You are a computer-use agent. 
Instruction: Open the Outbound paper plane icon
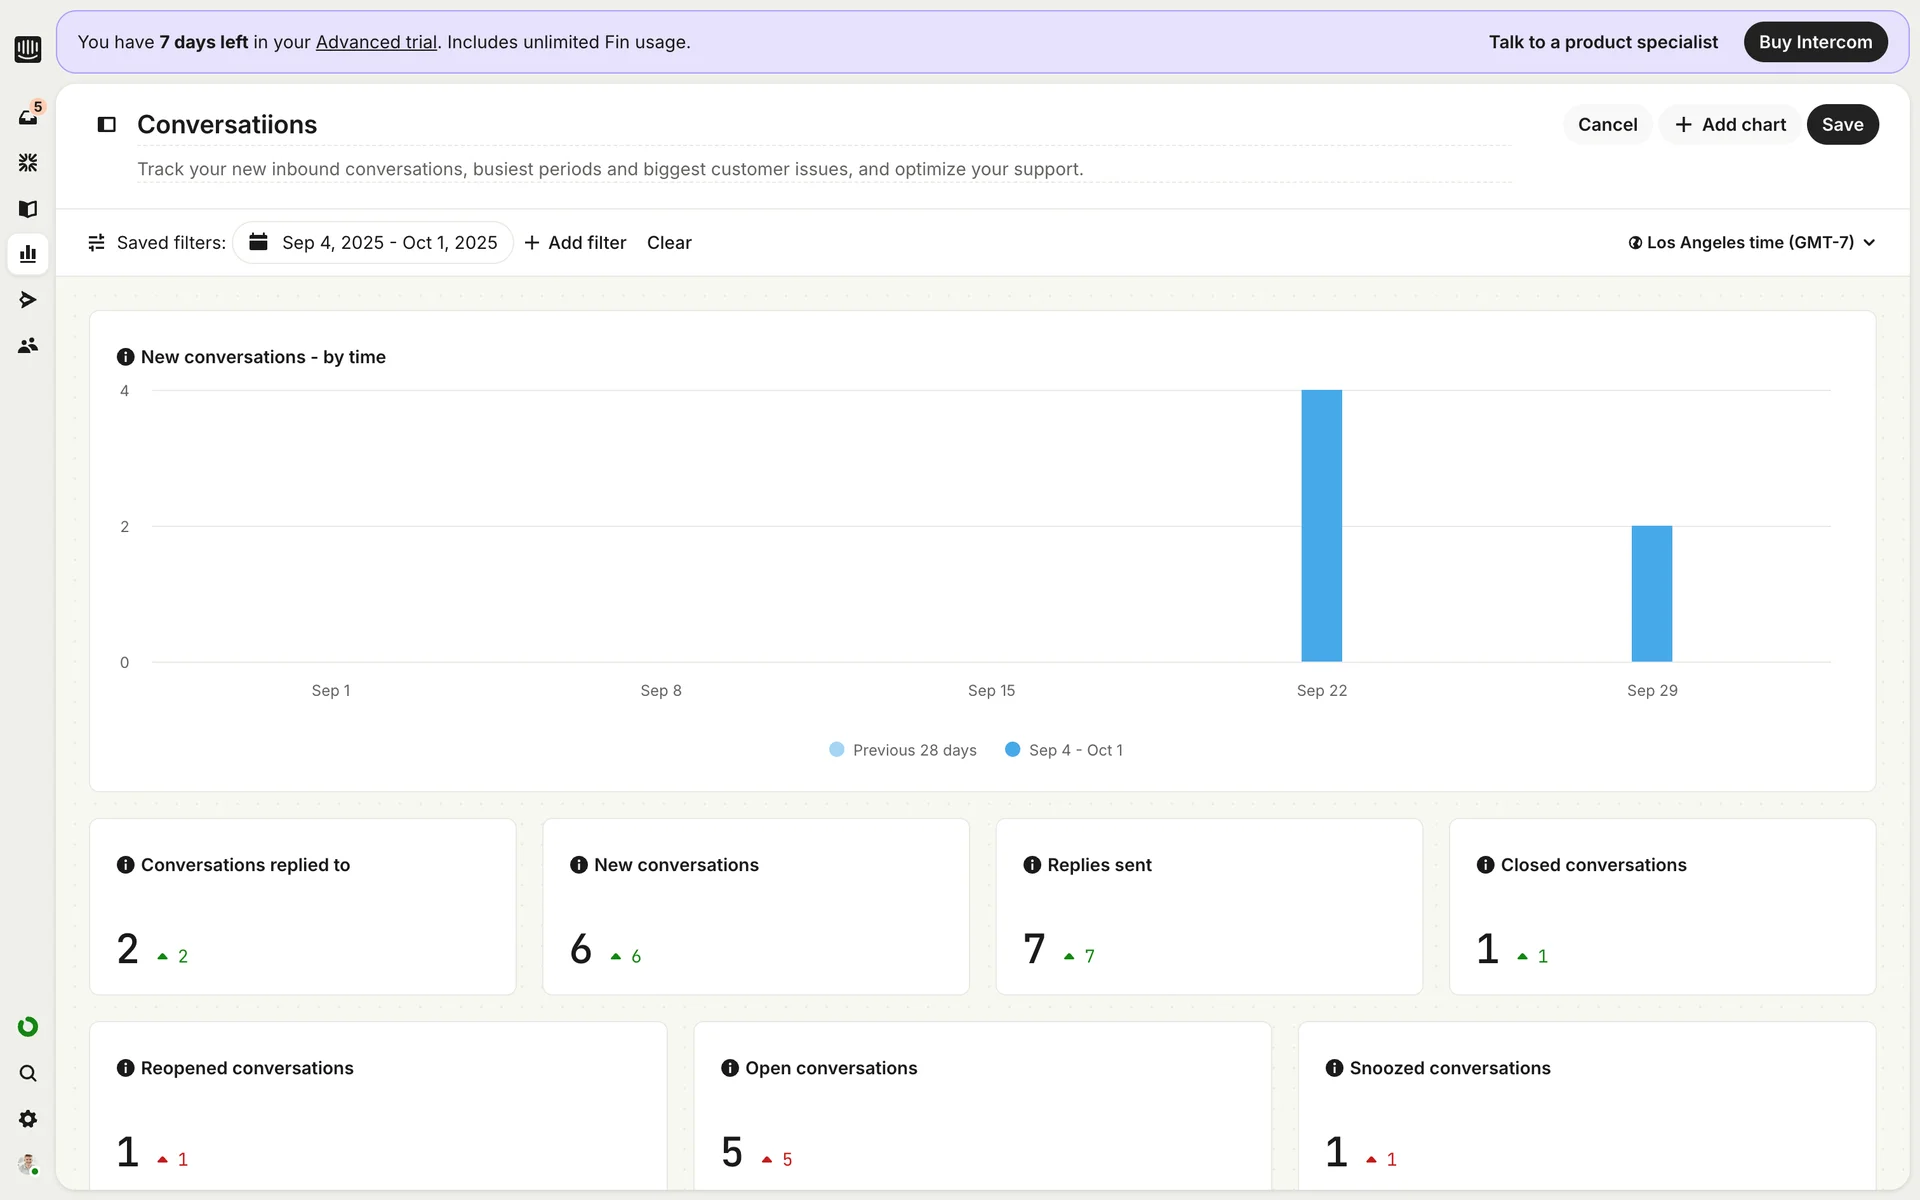tap(28, 299)
